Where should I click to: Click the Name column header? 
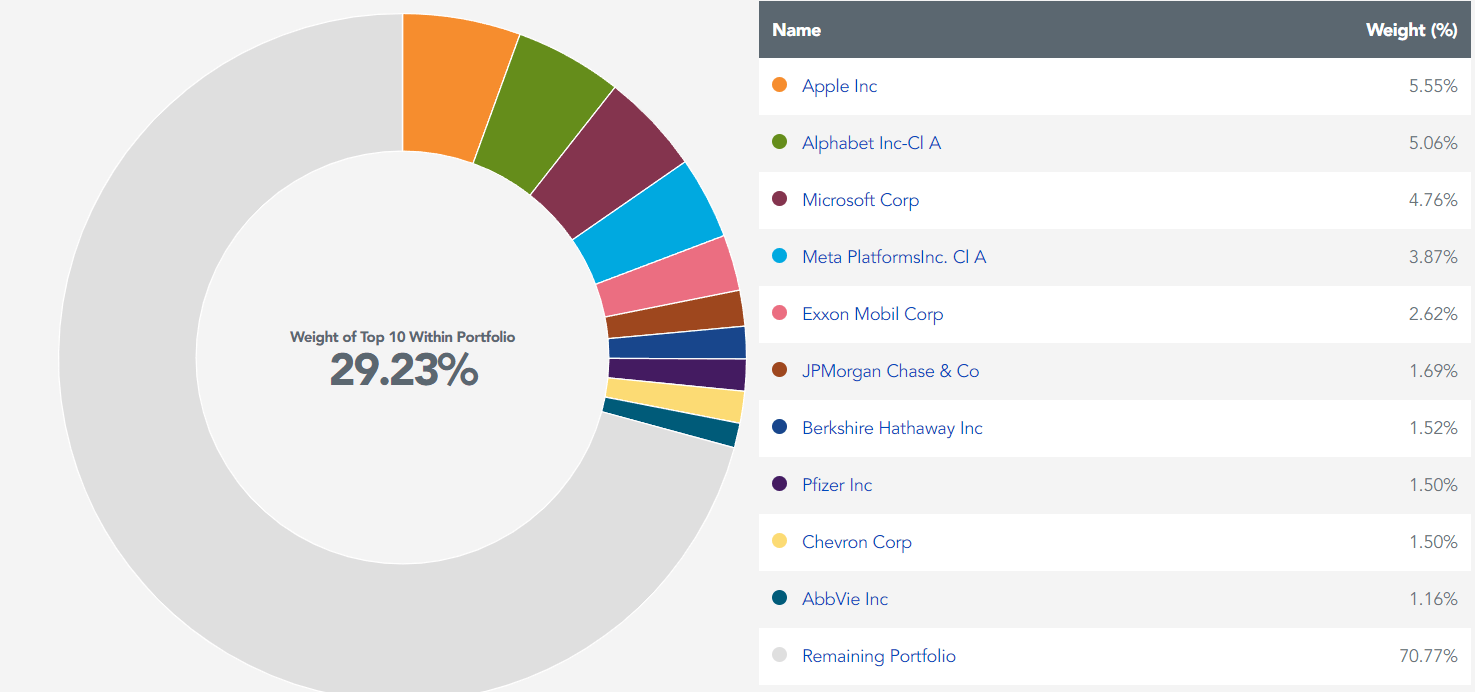[796, 30]
